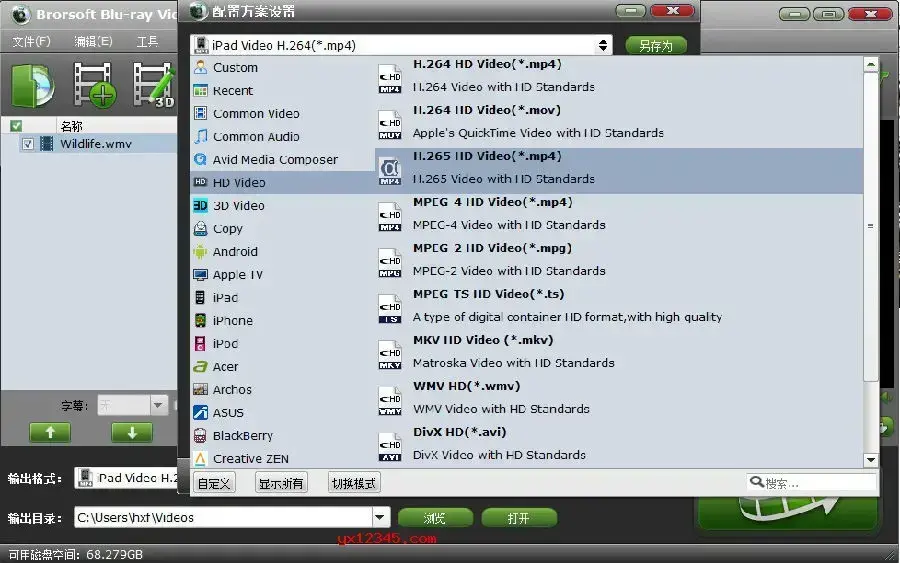
Task: Click the Save As (另存为) button
Action: pos(655,45)
